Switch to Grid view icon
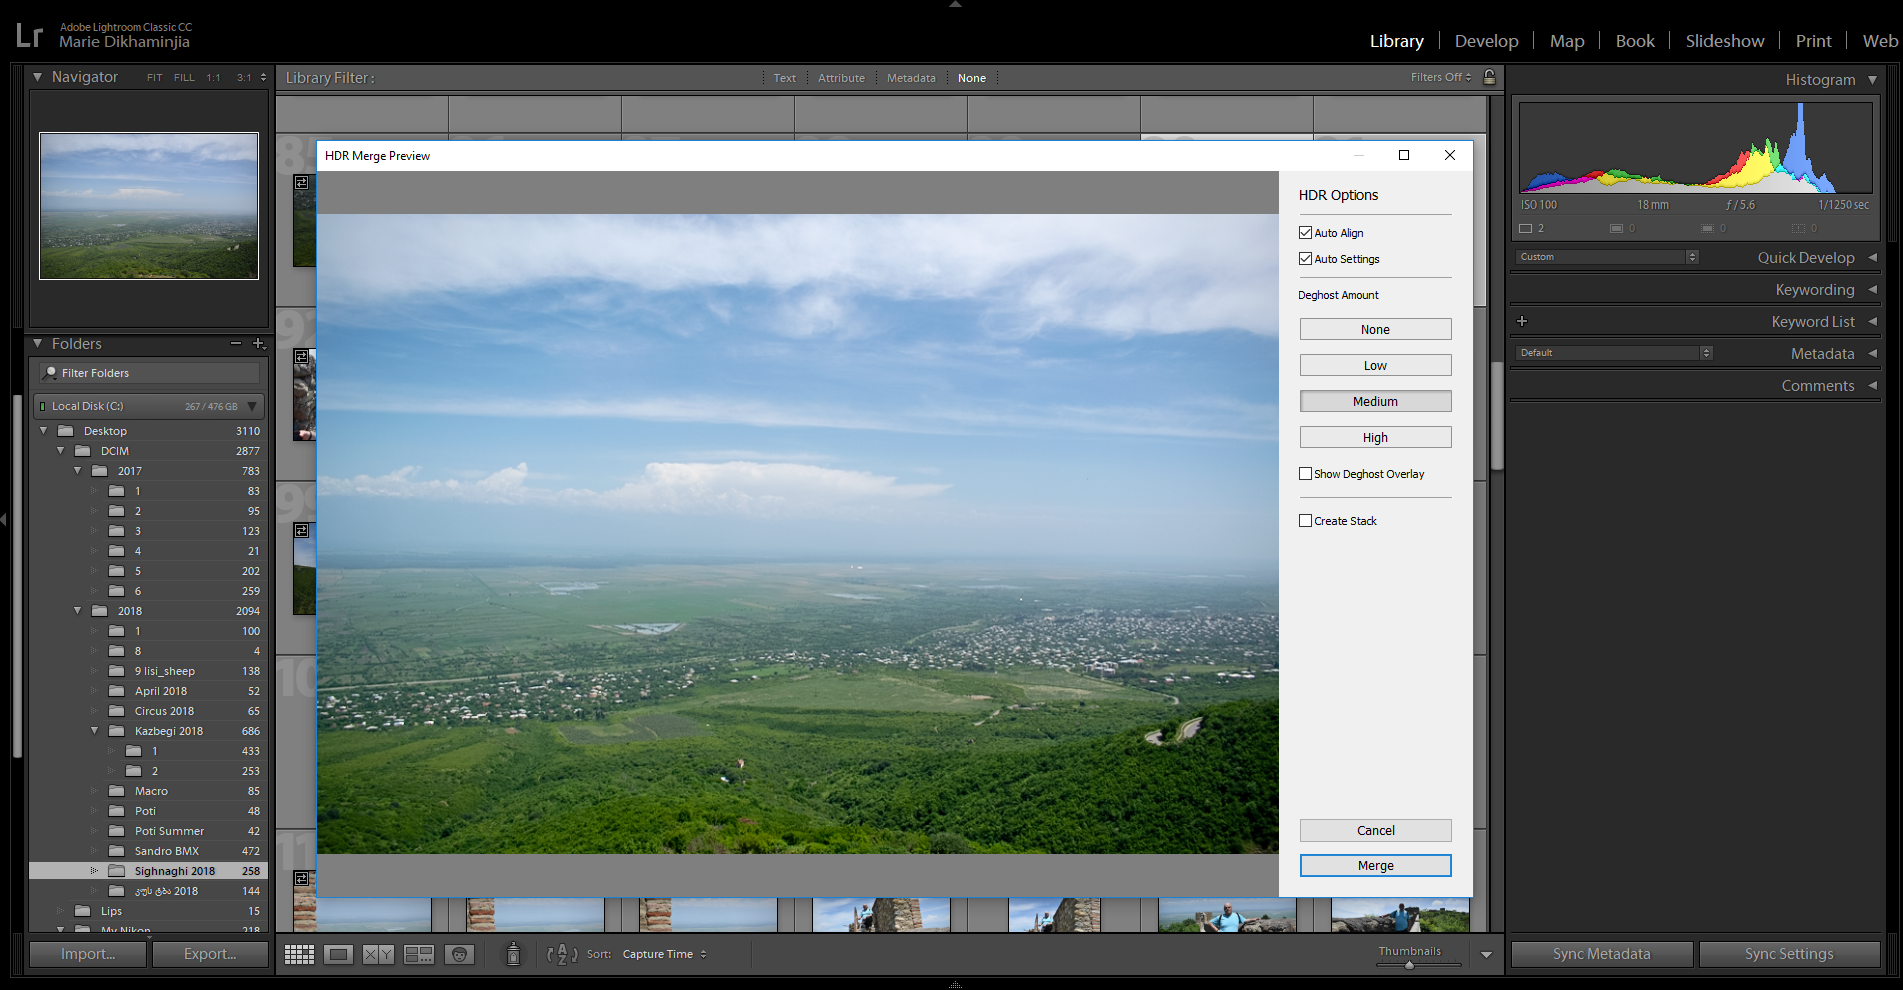Viewport: 1903px width, 990px height. 299,955
